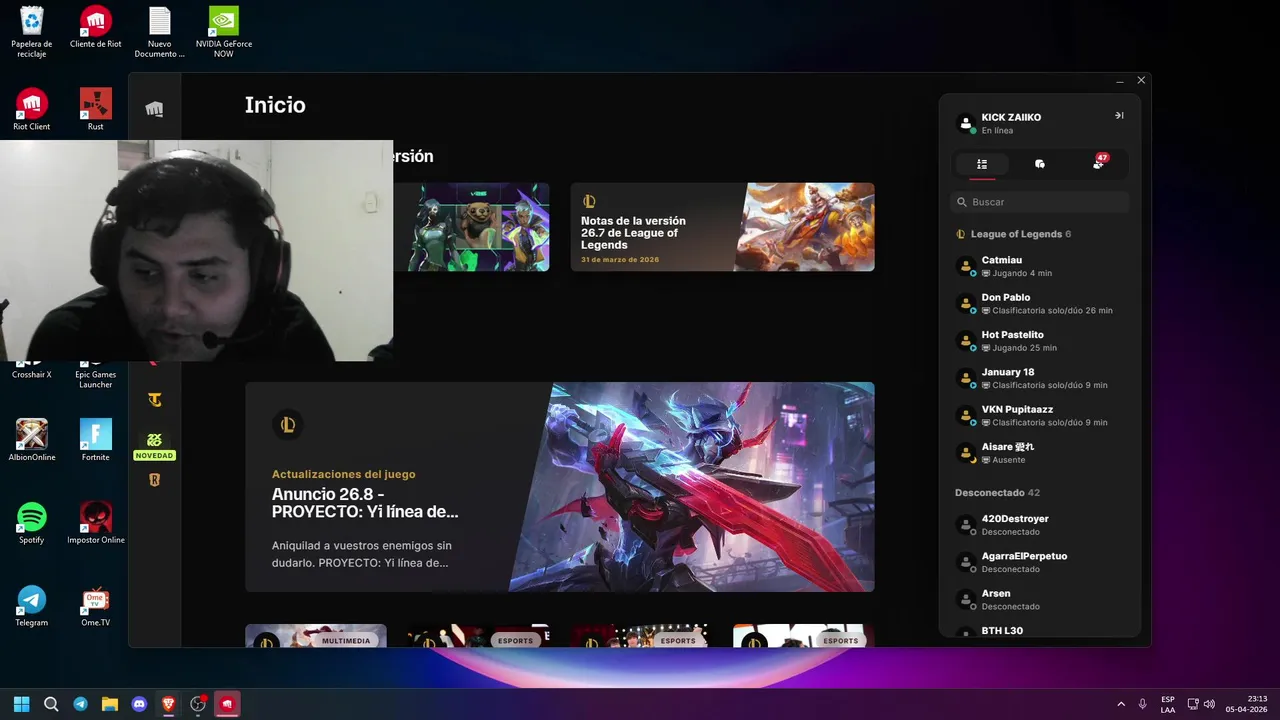
Task: Open the Windows Start menu
Action: [x=21, y=704]
